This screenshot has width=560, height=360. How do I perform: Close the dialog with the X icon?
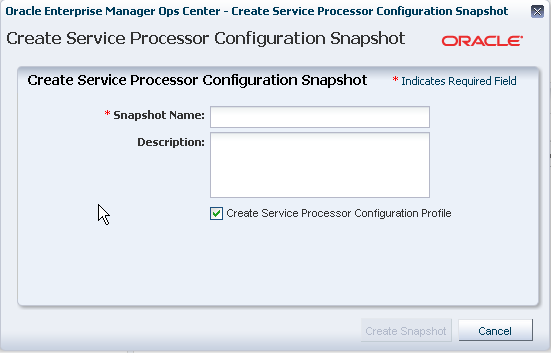click(x=537, y=11)
